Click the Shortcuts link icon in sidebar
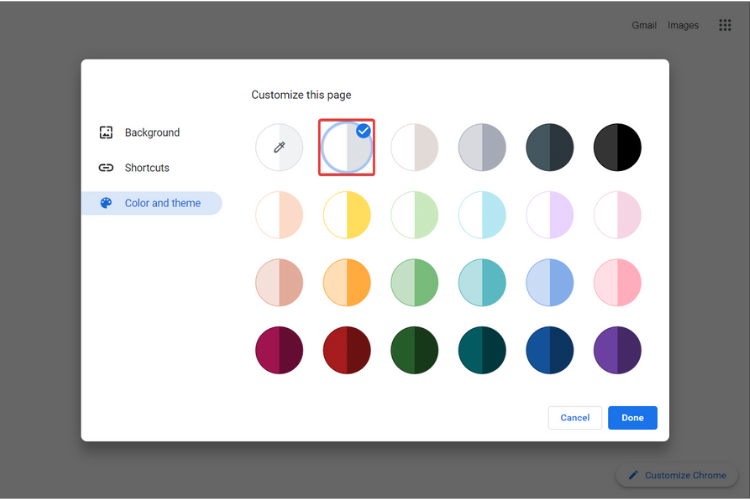The height and width of the screenshot is (500, 750). [107, 168]
